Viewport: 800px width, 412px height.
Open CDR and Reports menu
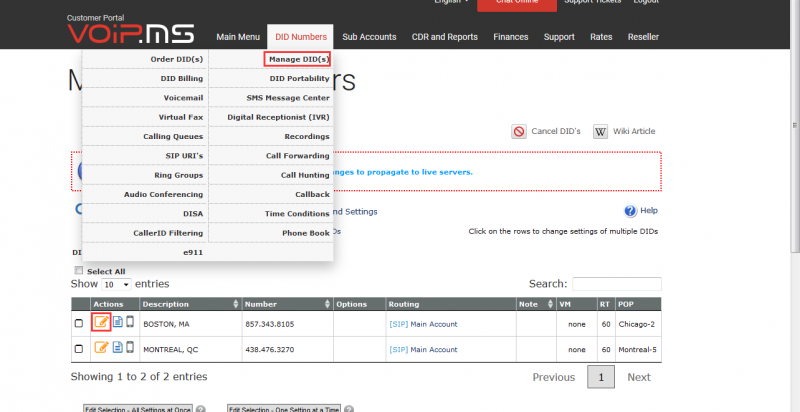445,37
